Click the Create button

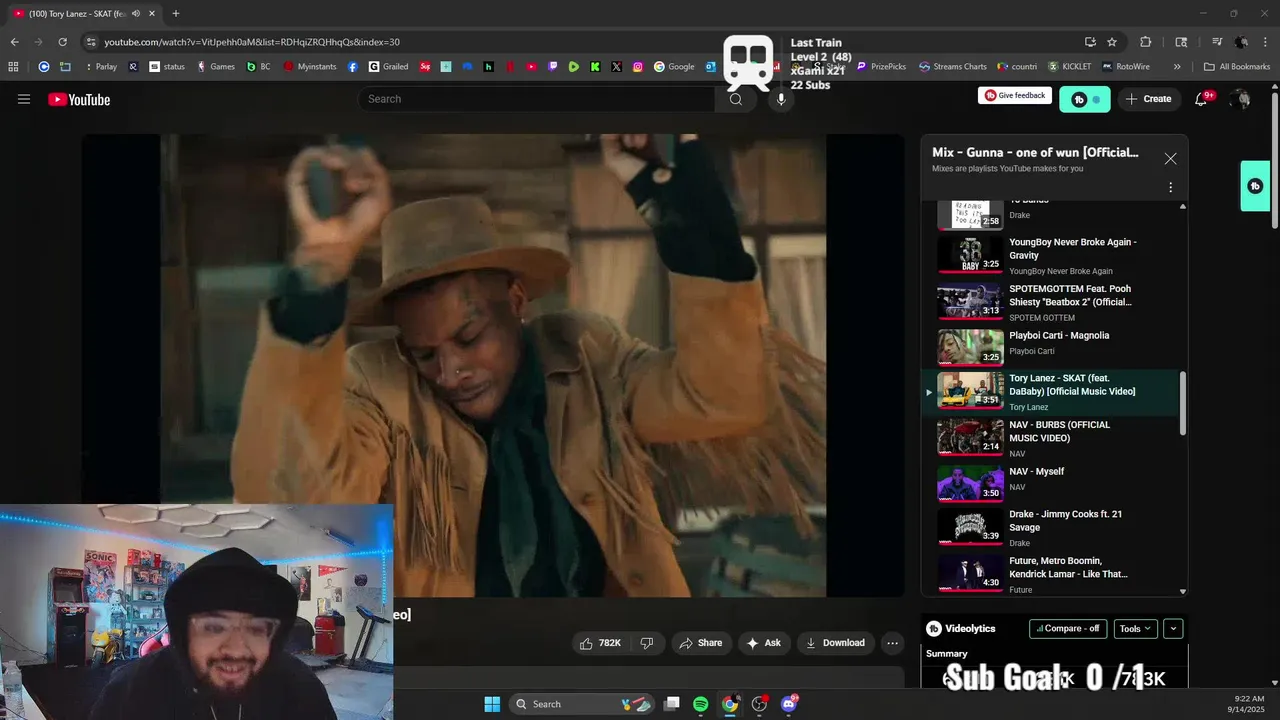tap(1148, 99)
